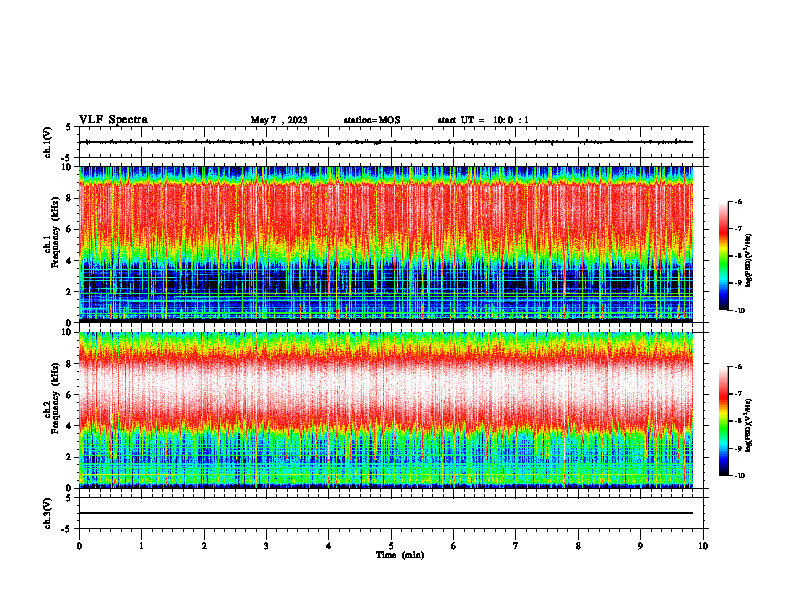The width and height of the screenshot is (792, 612).
Task: Click the "May 7, 2023" date label
Action: 279,120
